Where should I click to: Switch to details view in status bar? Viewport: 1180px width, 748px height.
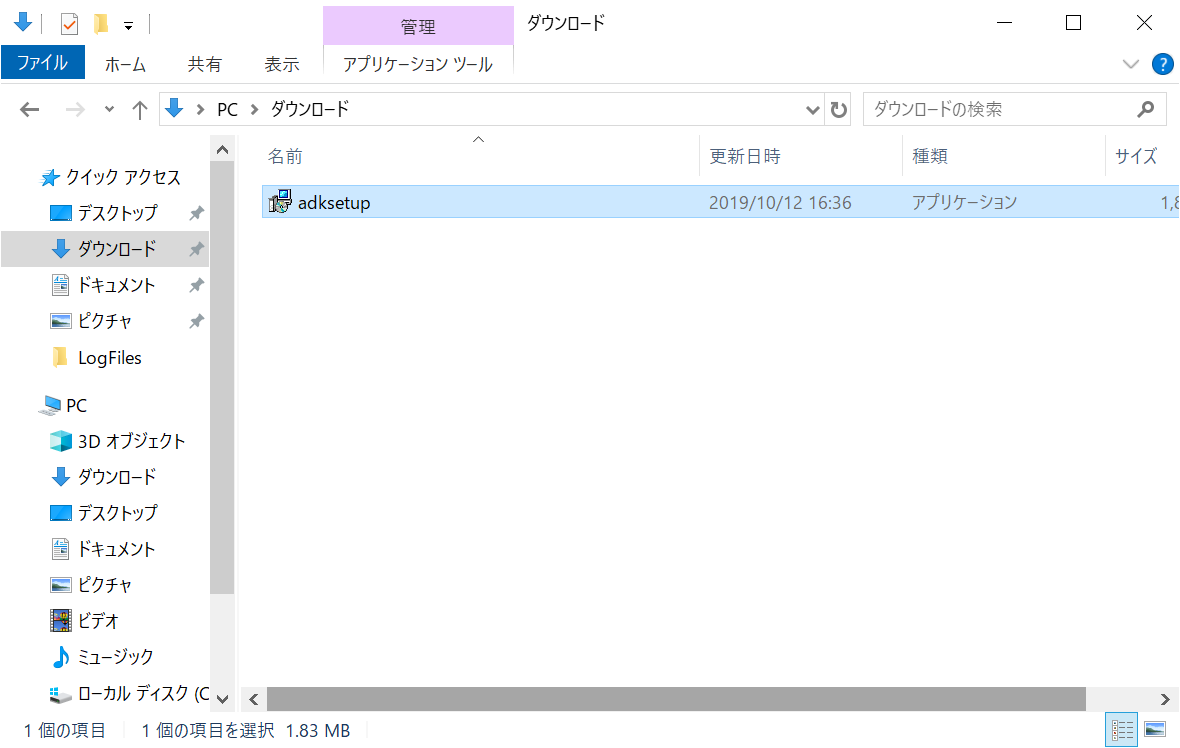tap(1122, 730)
